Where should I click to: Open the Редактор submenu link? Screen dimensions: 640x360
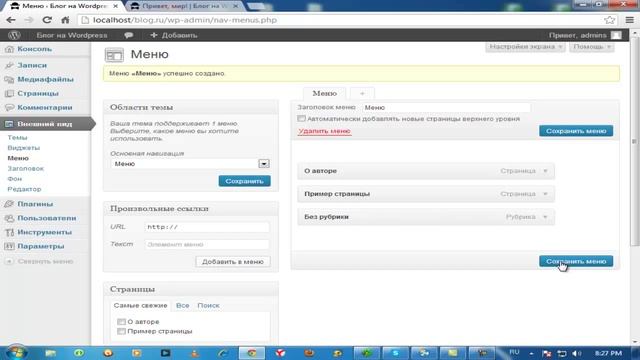click(x=24, y=189)
